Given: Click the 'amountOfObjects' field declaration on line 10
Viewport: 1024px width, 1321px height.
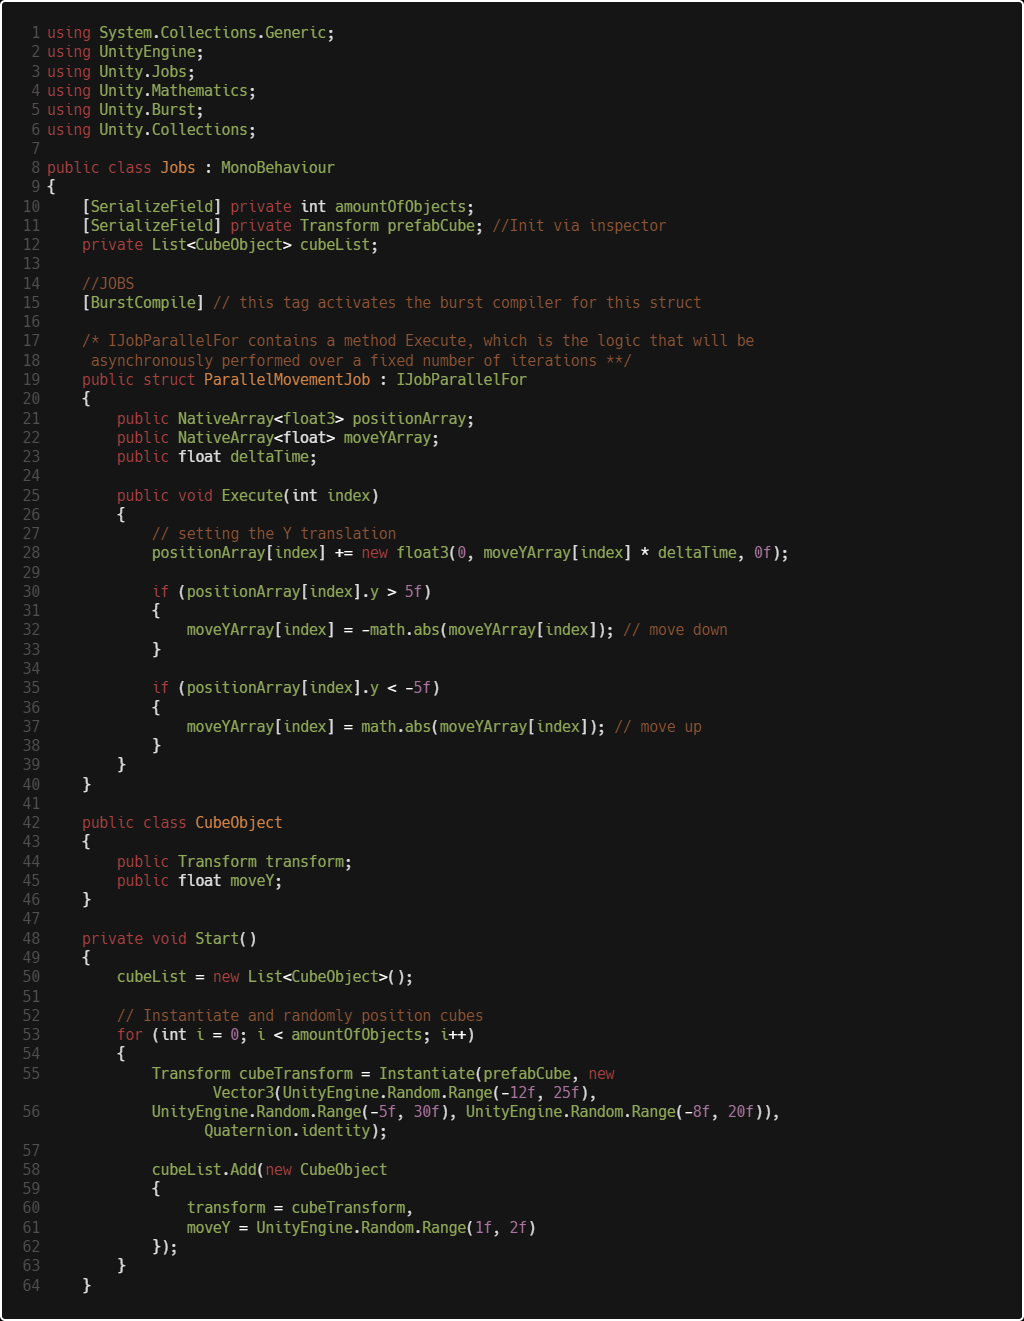Looking at the screenshot, I should coord(400,207).
